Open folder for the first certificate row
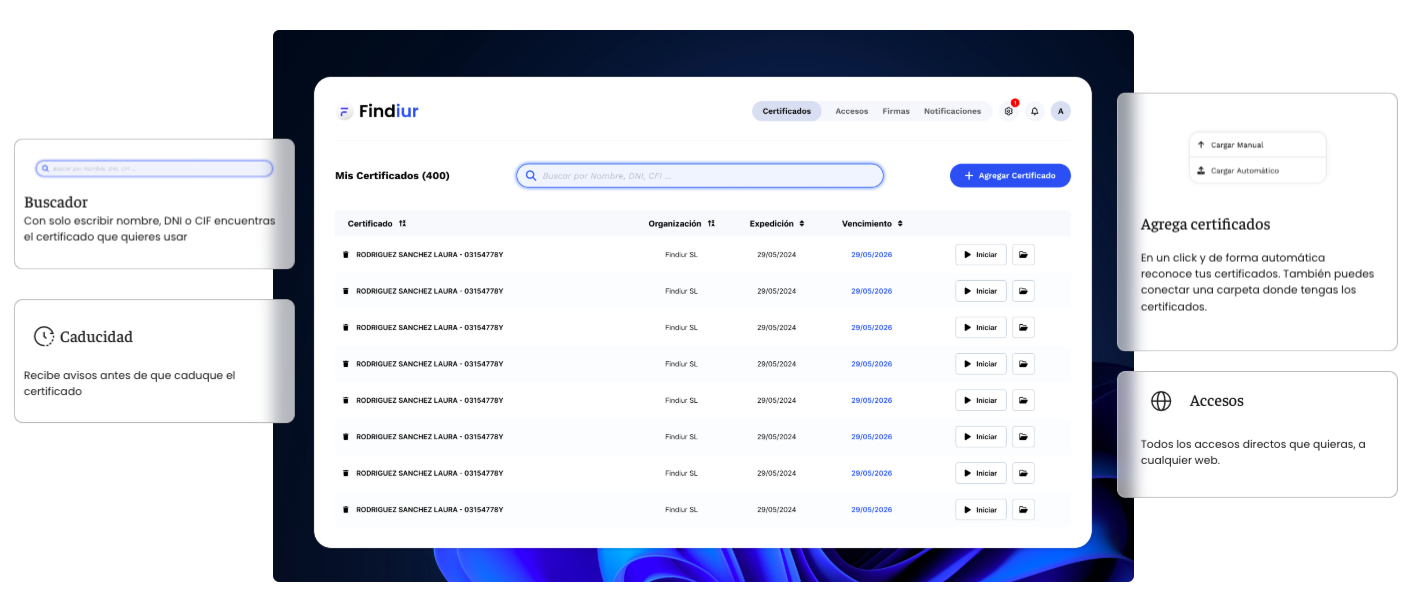The height and width of the screenshot is (602, 1410). [1023, 255]
